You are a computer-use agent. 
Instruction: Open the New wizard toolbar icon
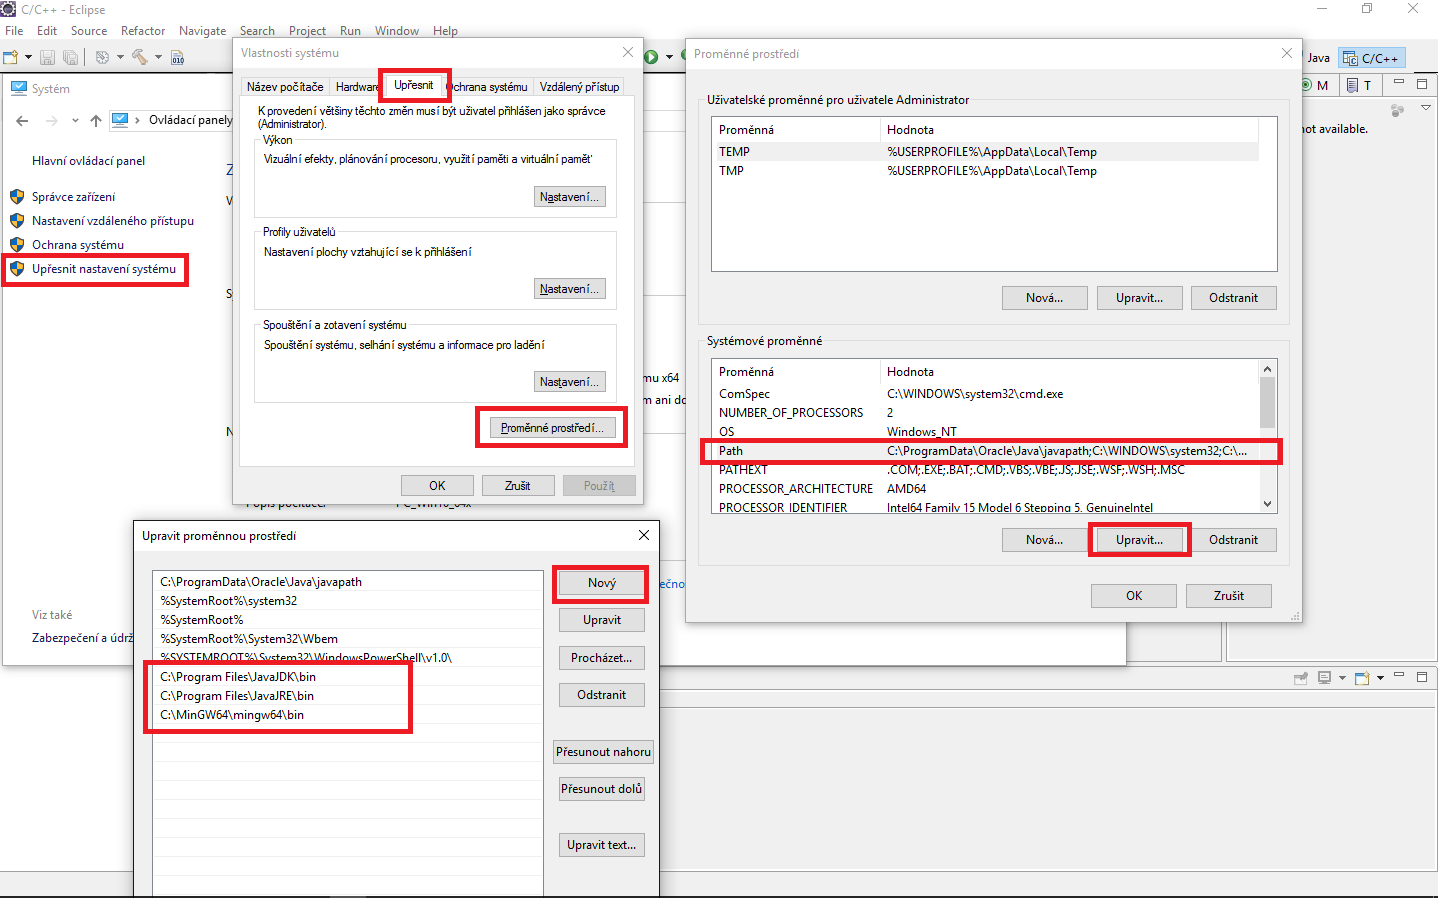[x=12, y=57]
